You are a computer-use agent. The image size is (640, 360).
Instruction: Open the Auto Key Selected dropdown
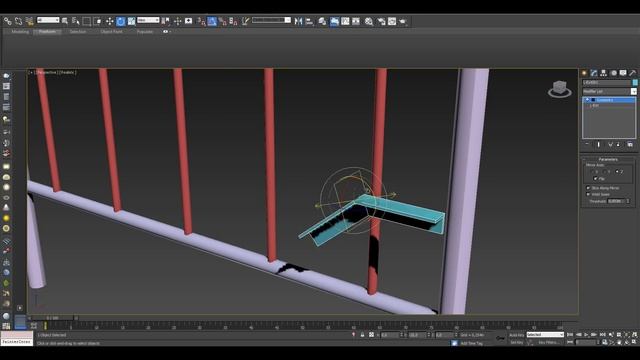pos(545,335)
